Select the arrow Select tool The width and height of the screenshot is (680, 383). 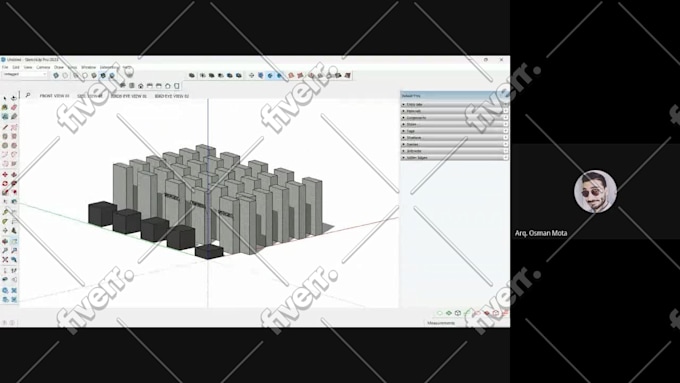(x=5, y=98)
